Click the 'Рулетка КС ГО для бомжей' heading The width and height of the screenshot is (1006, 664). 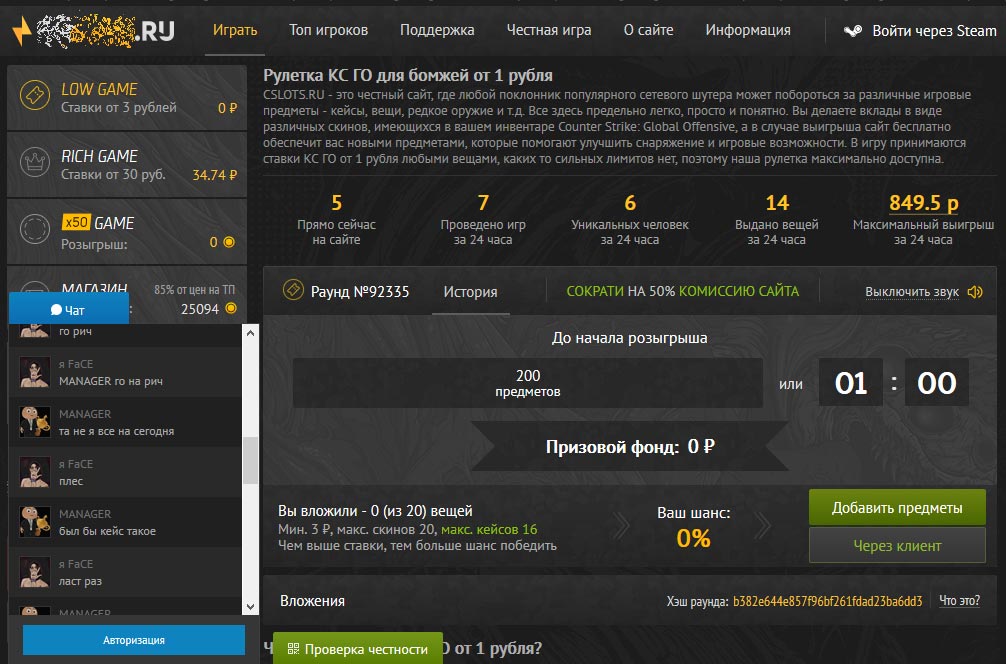pos(408,75)
